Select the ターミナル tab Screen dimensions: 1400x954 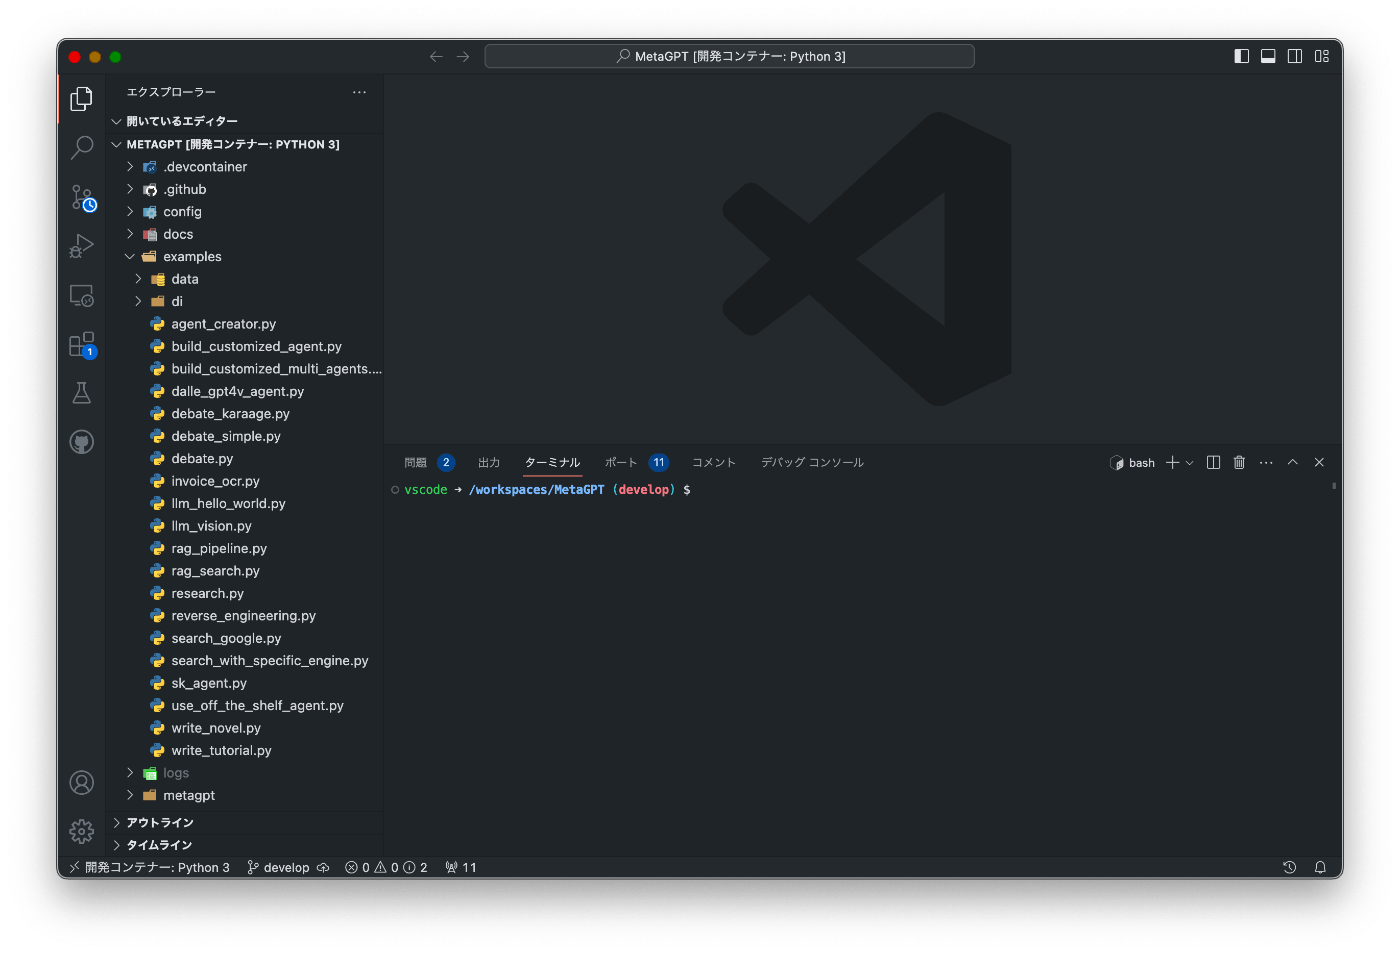pyautogui.click(x=553, y=462)
